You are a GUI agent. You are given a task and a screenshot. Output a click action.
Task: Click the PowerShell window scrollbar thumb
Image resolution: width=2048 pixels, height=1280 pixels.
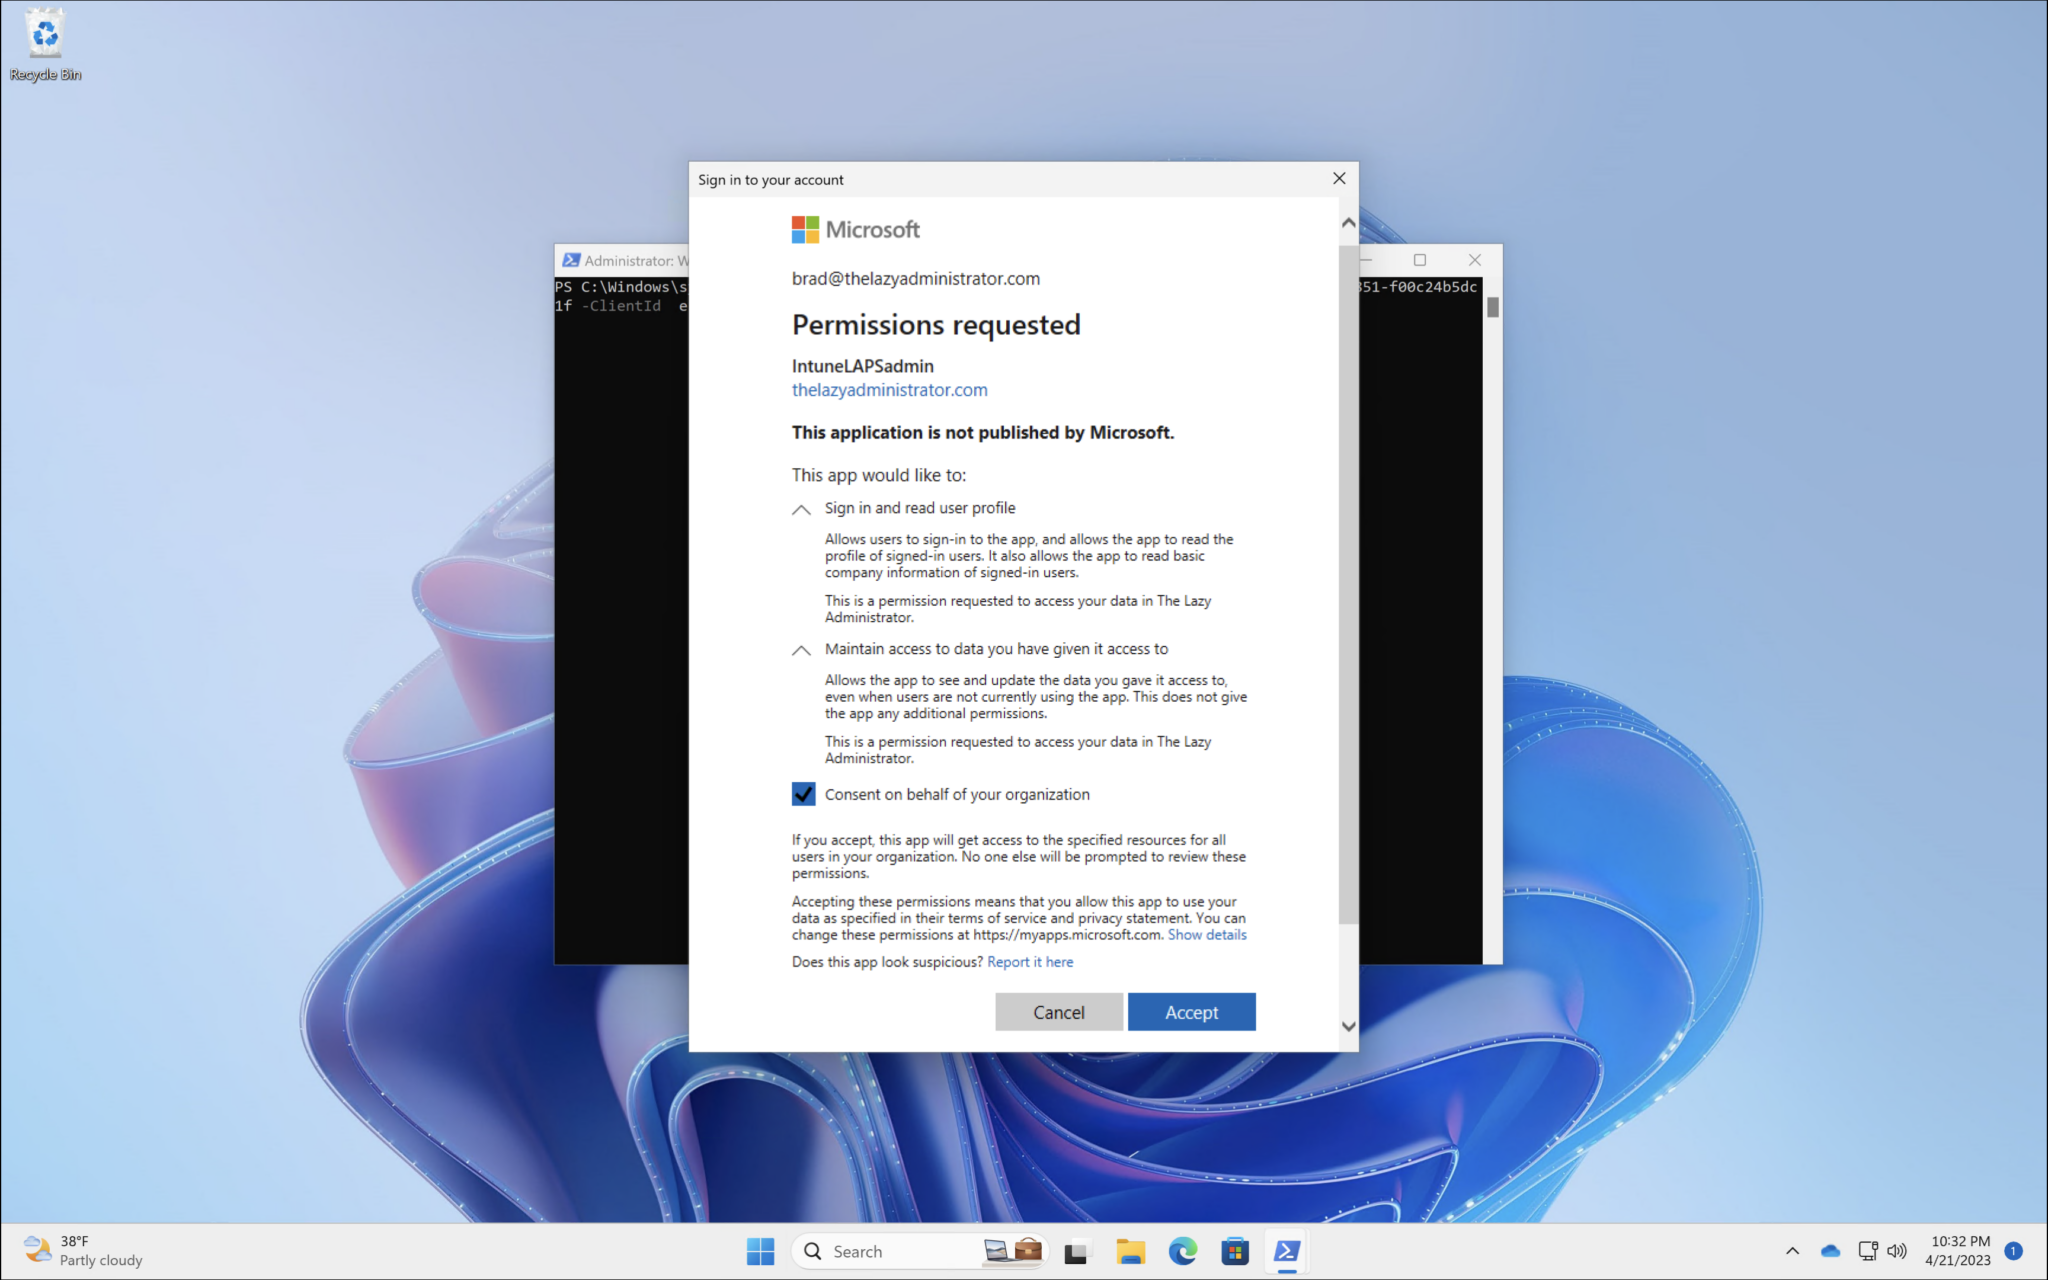(x=1492, y=307)
